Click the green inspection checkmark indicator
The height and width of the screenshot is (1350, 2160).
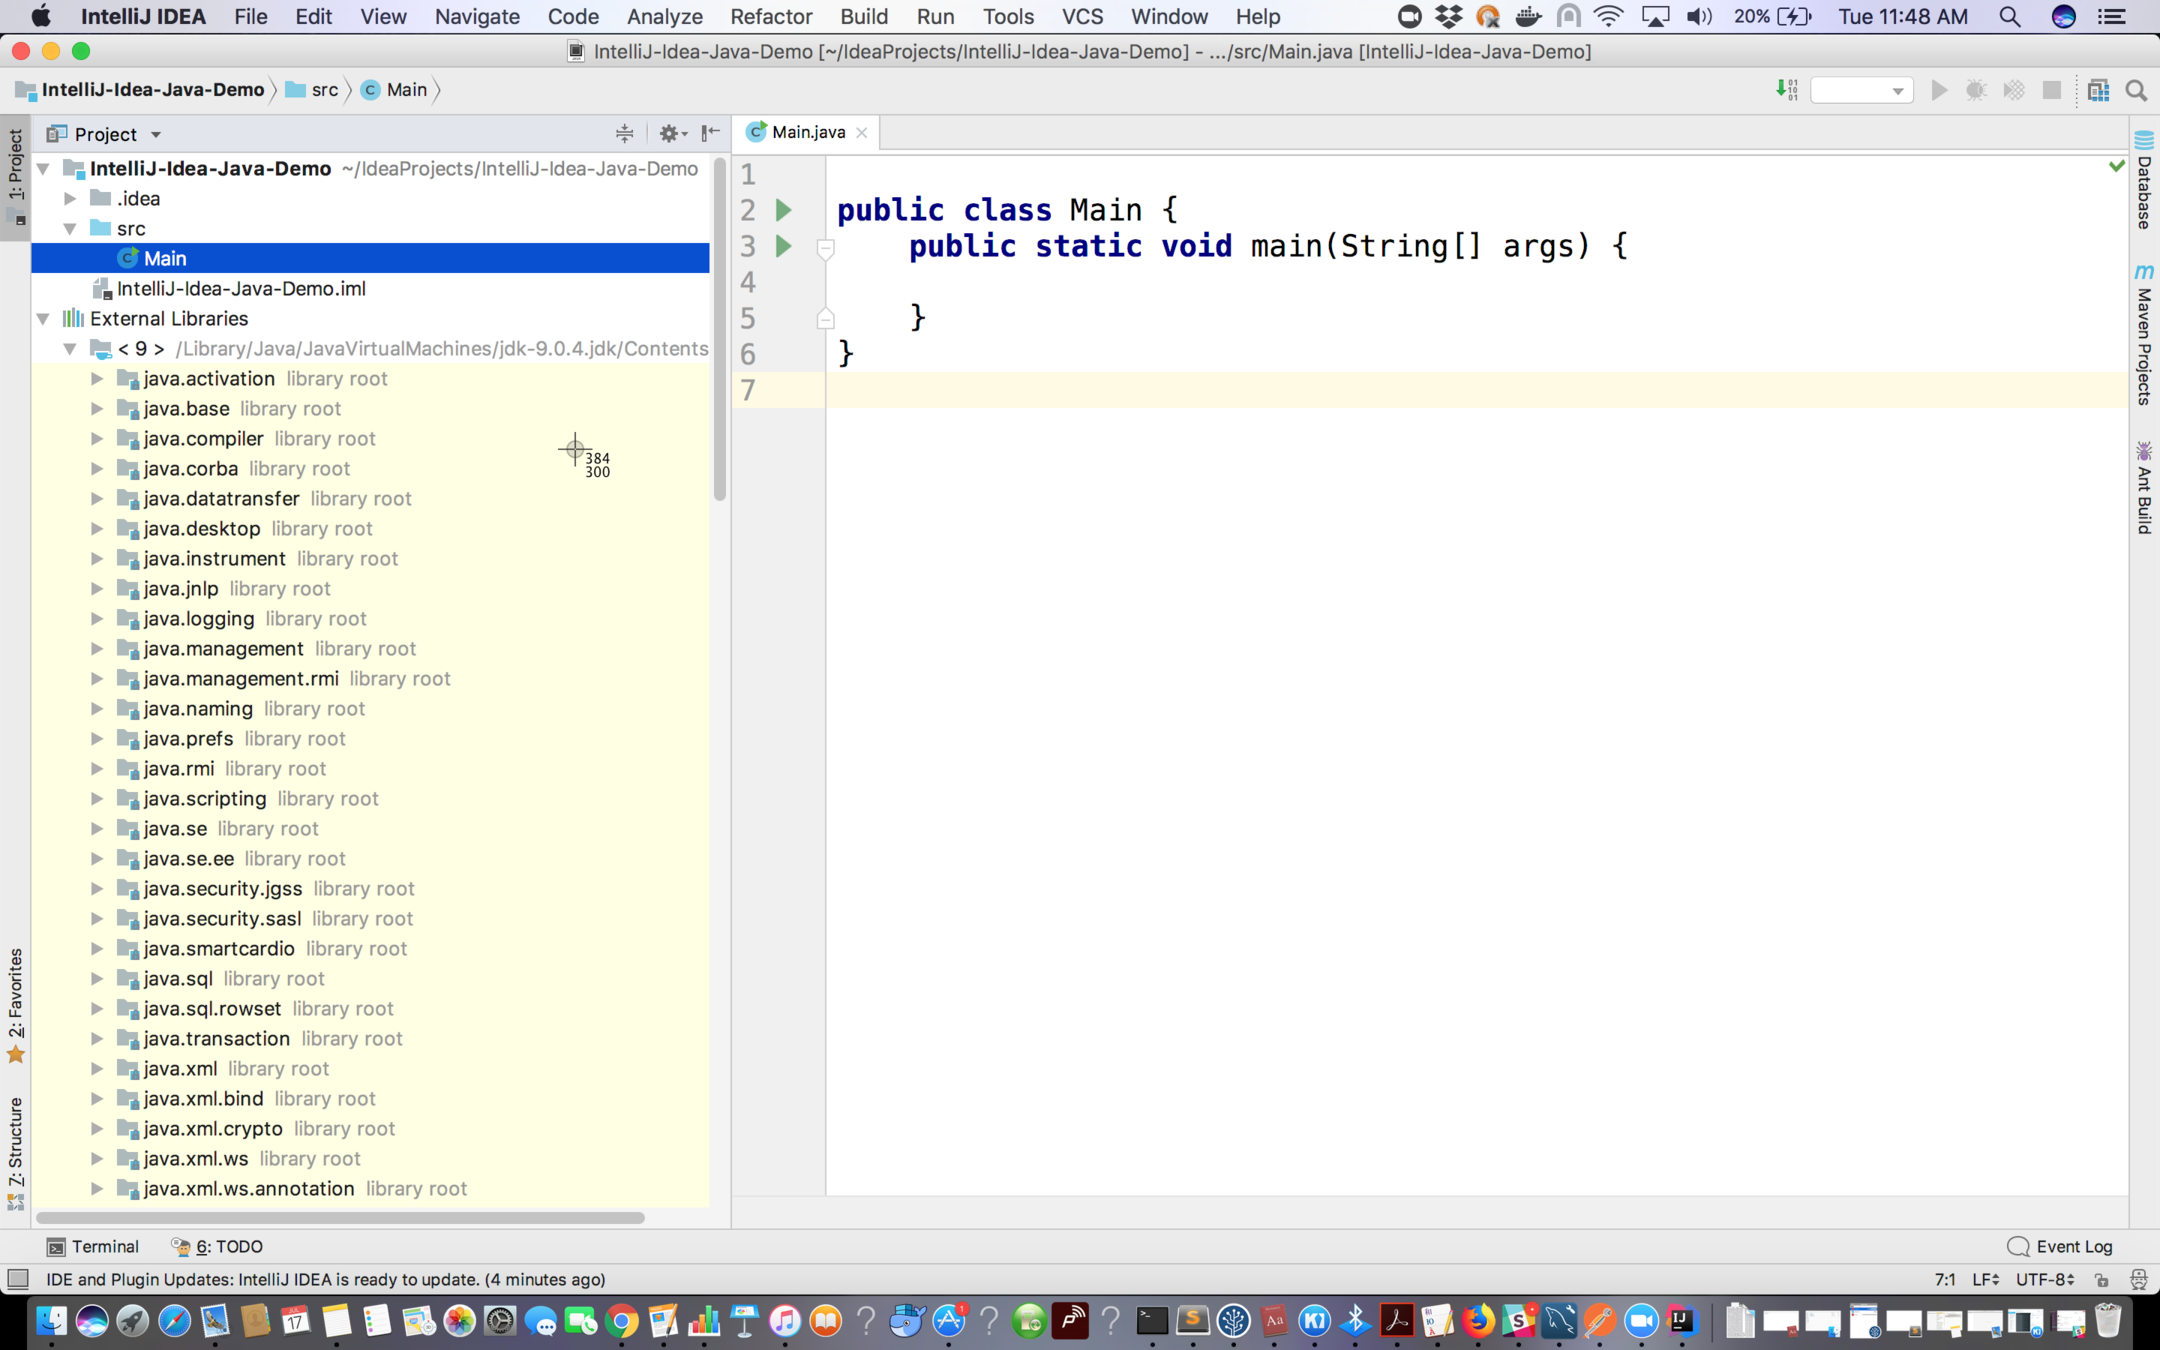tap(2116, 166)
